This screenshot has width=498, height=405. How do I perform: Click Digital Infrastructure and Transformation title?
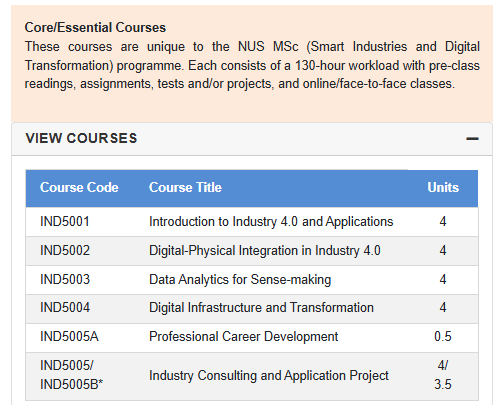point(261,307)
